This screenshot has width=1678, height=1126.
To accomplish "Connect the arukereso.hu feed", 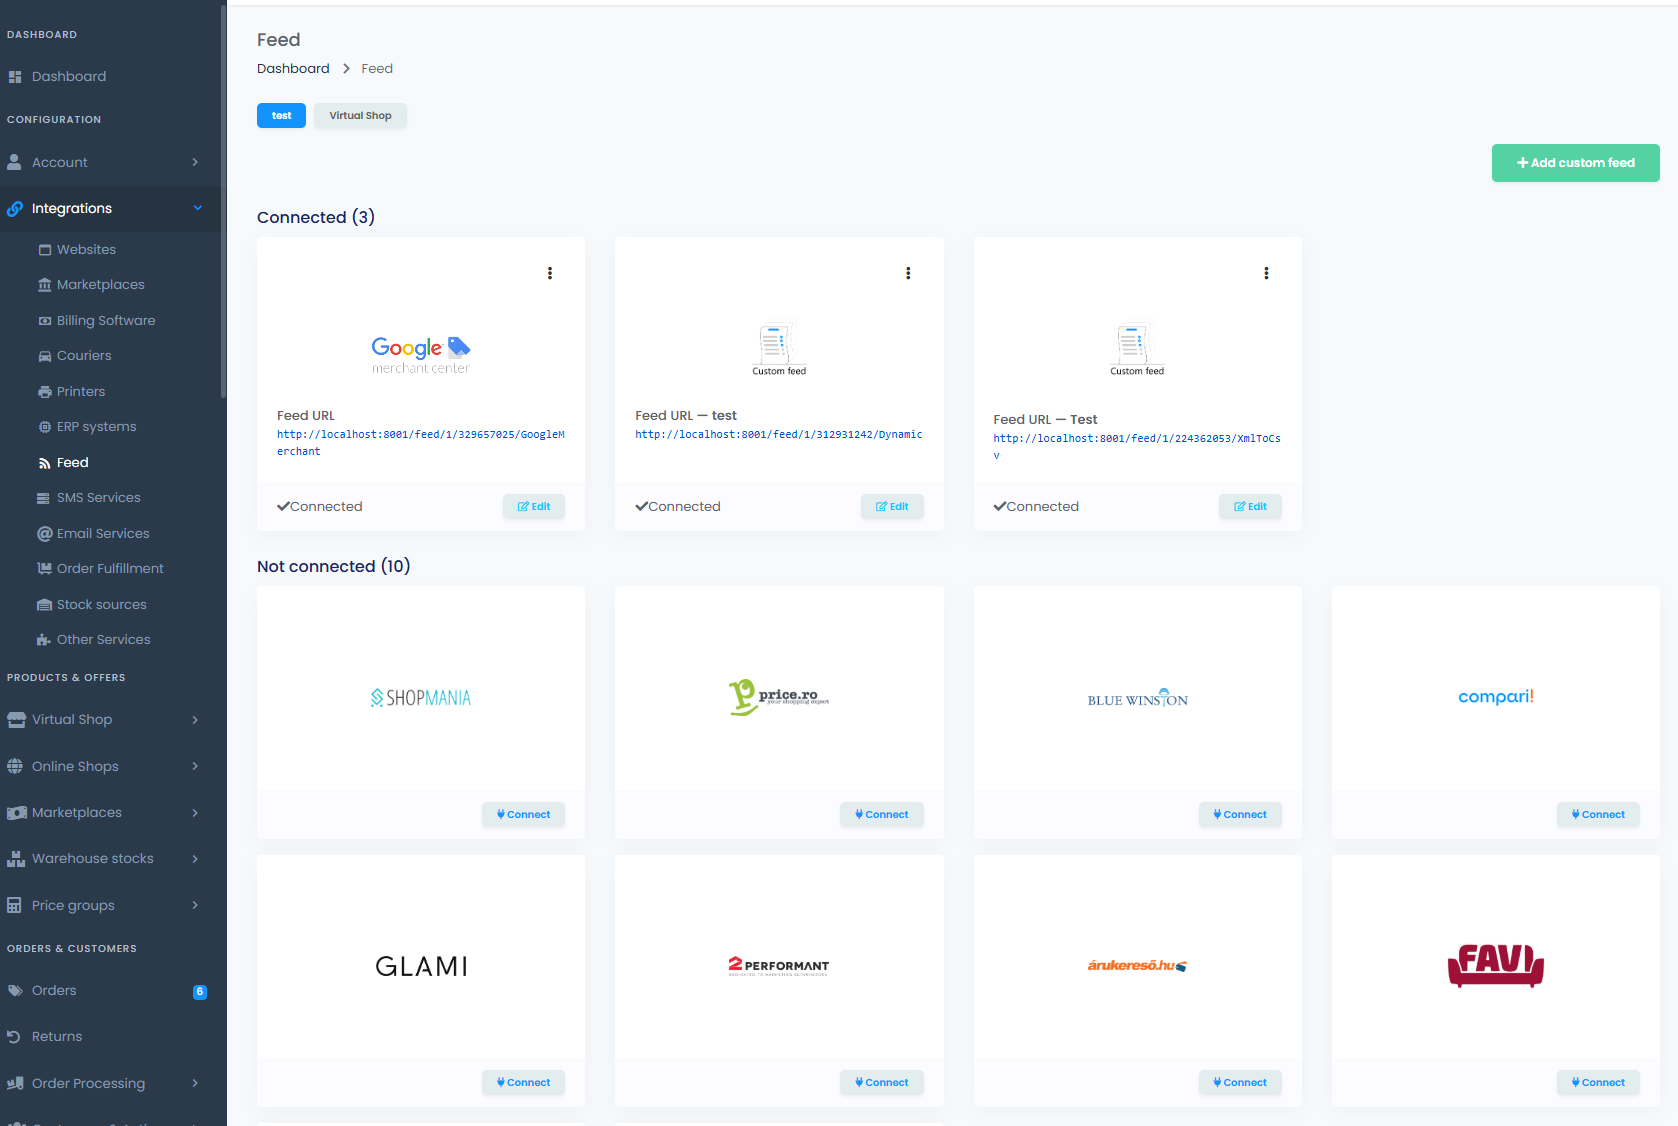I will (x=1240, y=1083).
